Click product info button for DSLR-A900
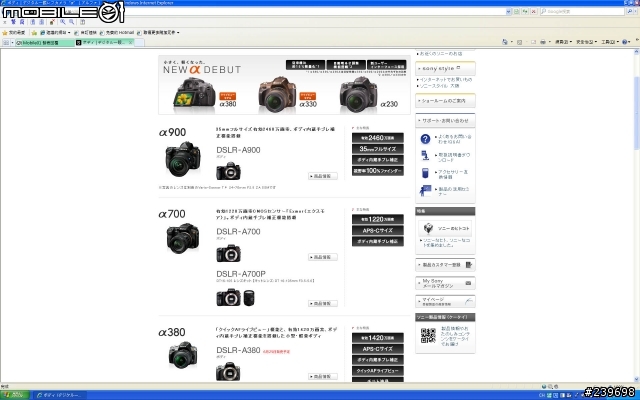The width and height of the screenshot is (640, 400). tap(322, 176)
